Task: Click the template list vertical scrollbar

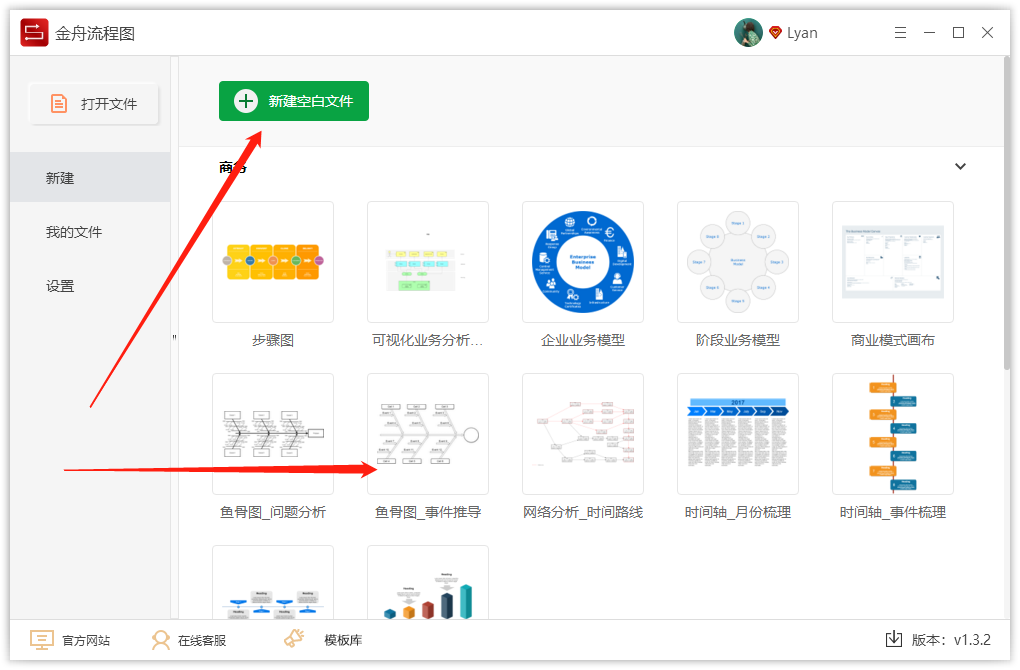Action: pos(1006,215)
